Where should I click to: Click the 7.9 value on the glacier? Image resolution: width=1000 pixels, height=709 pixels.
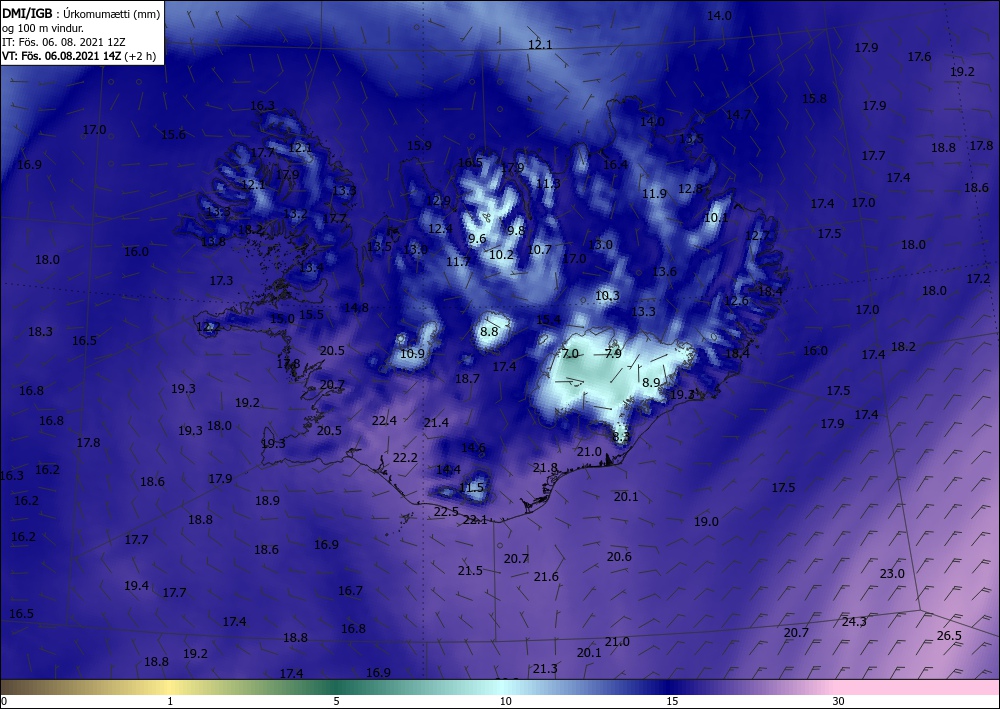[x=612, y=353]
